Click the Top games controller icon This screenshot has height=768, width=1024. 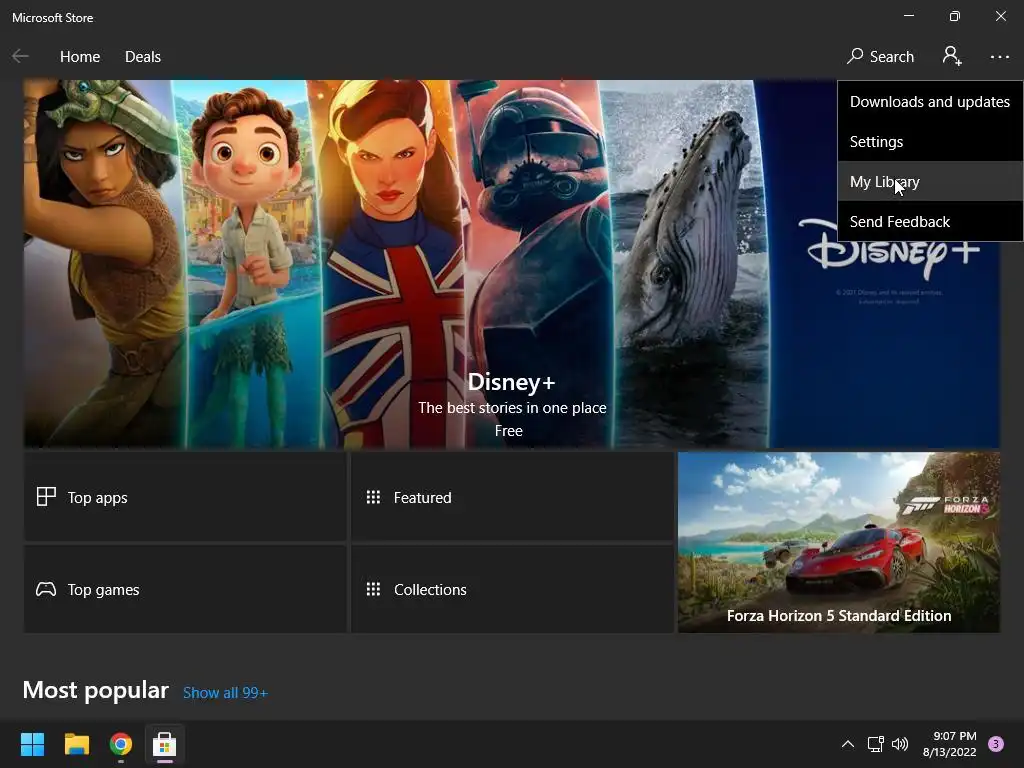(46, 589)
